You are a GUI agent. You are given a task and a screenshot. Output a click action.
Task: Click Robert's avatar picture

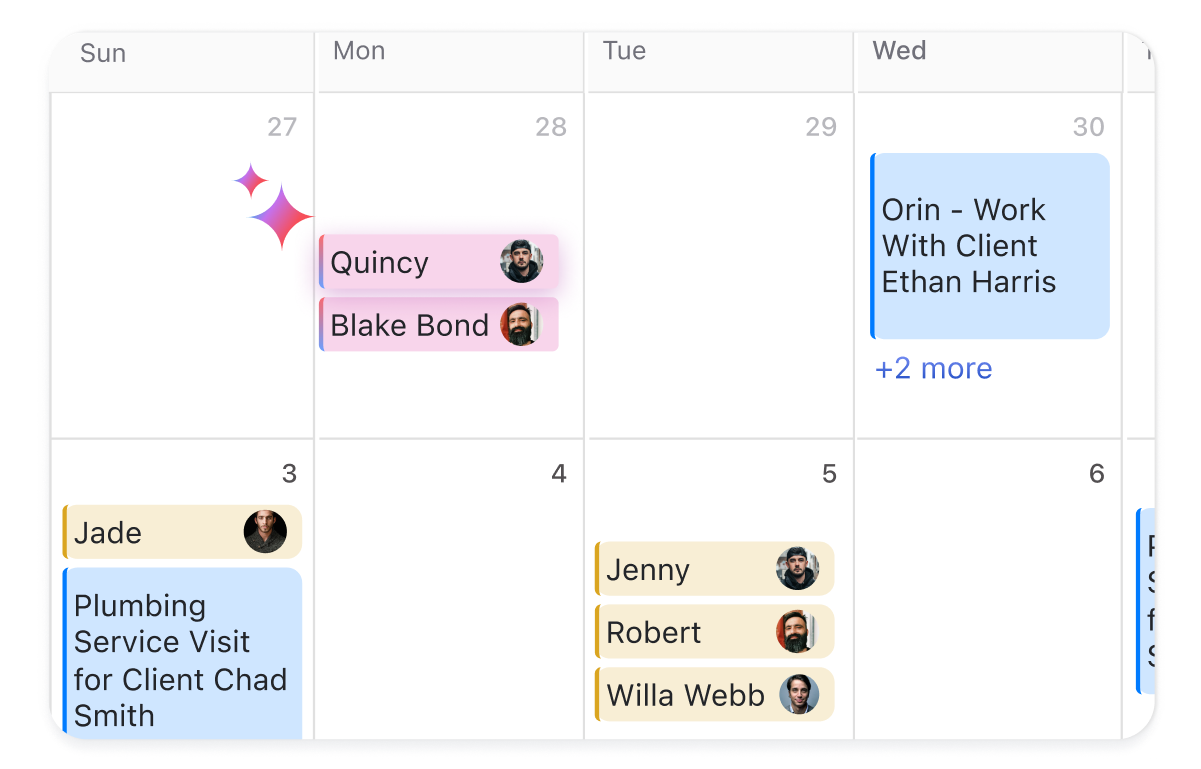click(798, 632)
